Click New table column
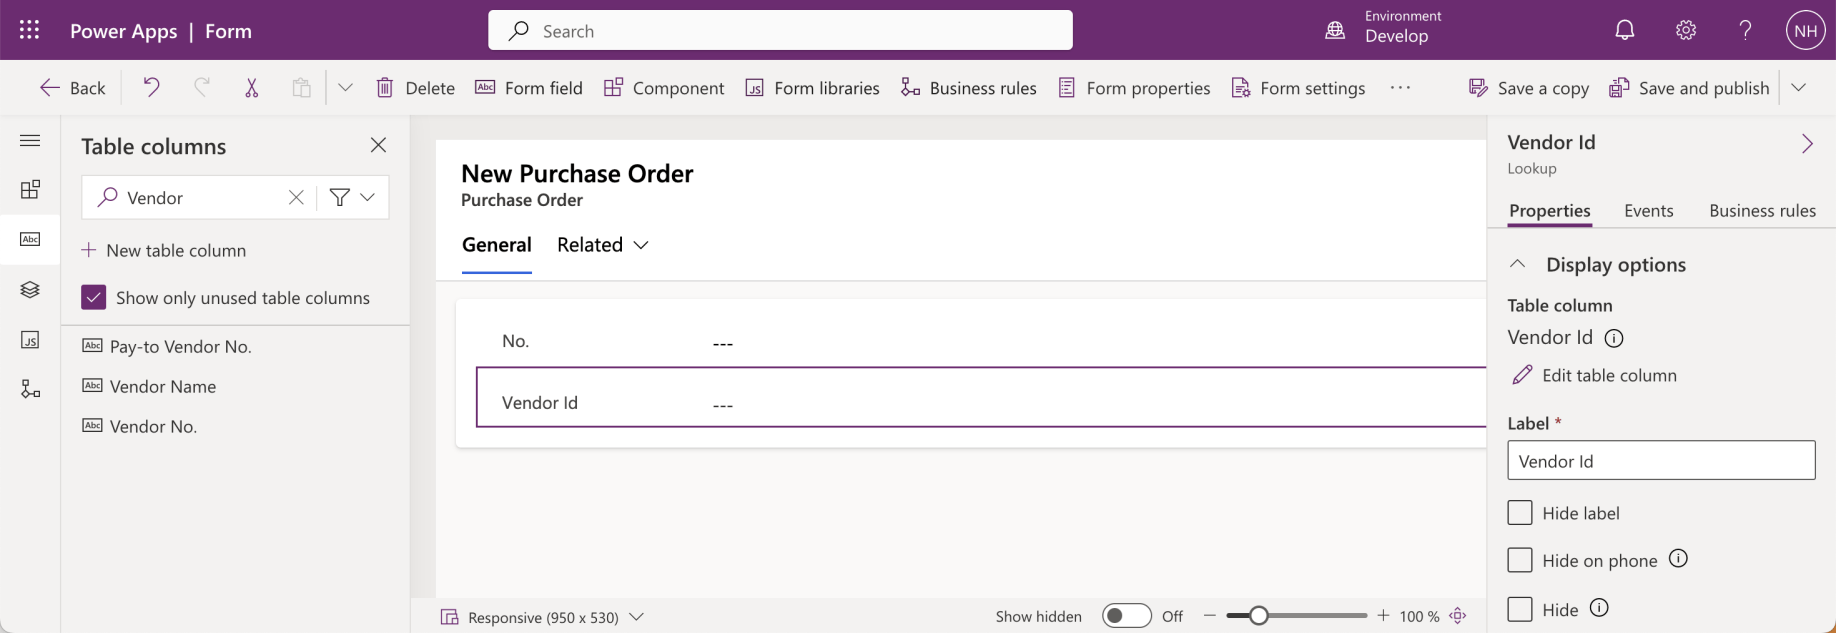The image size is (1836, 633). click(x=164, y=250)
